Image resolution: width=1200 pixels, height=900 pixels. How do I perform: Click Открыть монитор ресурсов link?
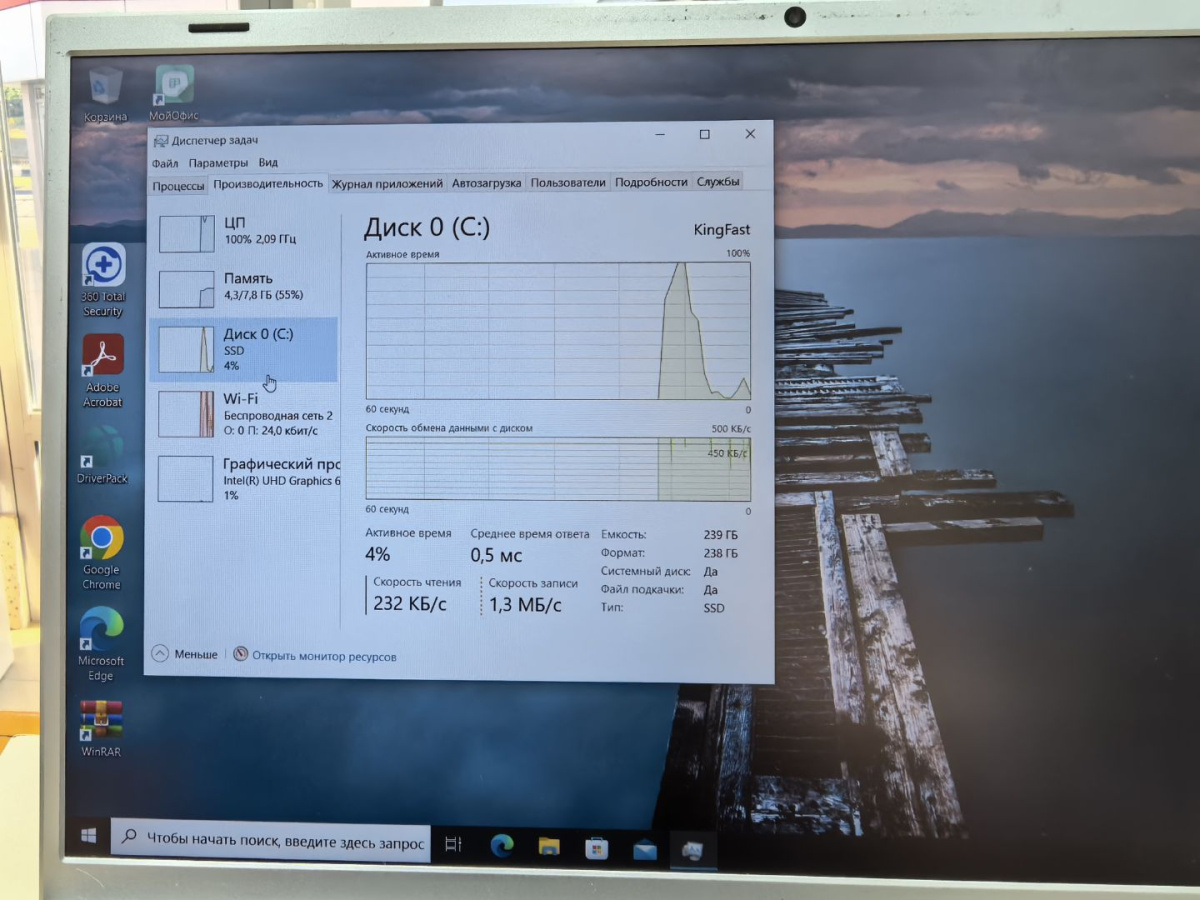click(x=315, y=656)
